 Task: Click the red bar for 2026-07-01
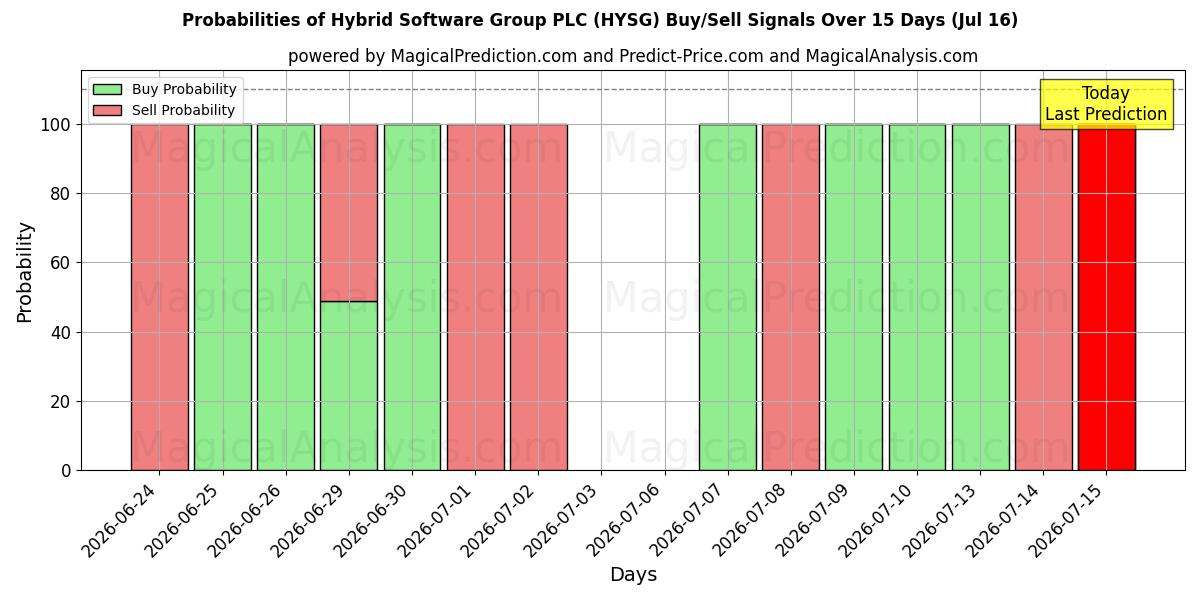click(x=475, y=297)
